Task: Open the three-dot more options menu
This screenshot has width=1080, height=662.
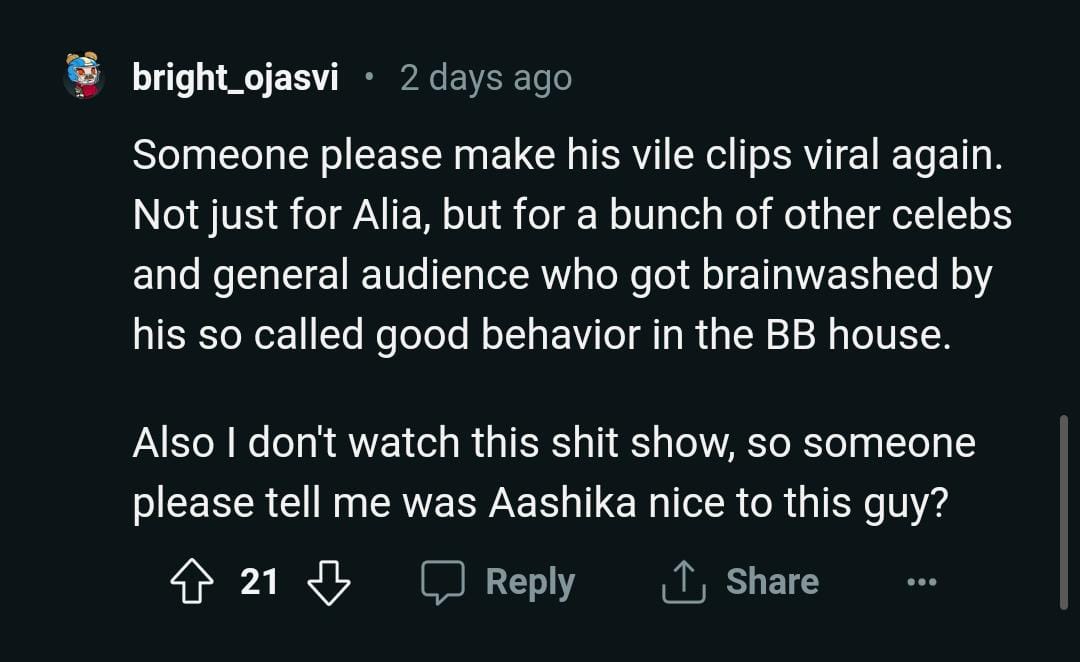Action: tap(921, 582)
